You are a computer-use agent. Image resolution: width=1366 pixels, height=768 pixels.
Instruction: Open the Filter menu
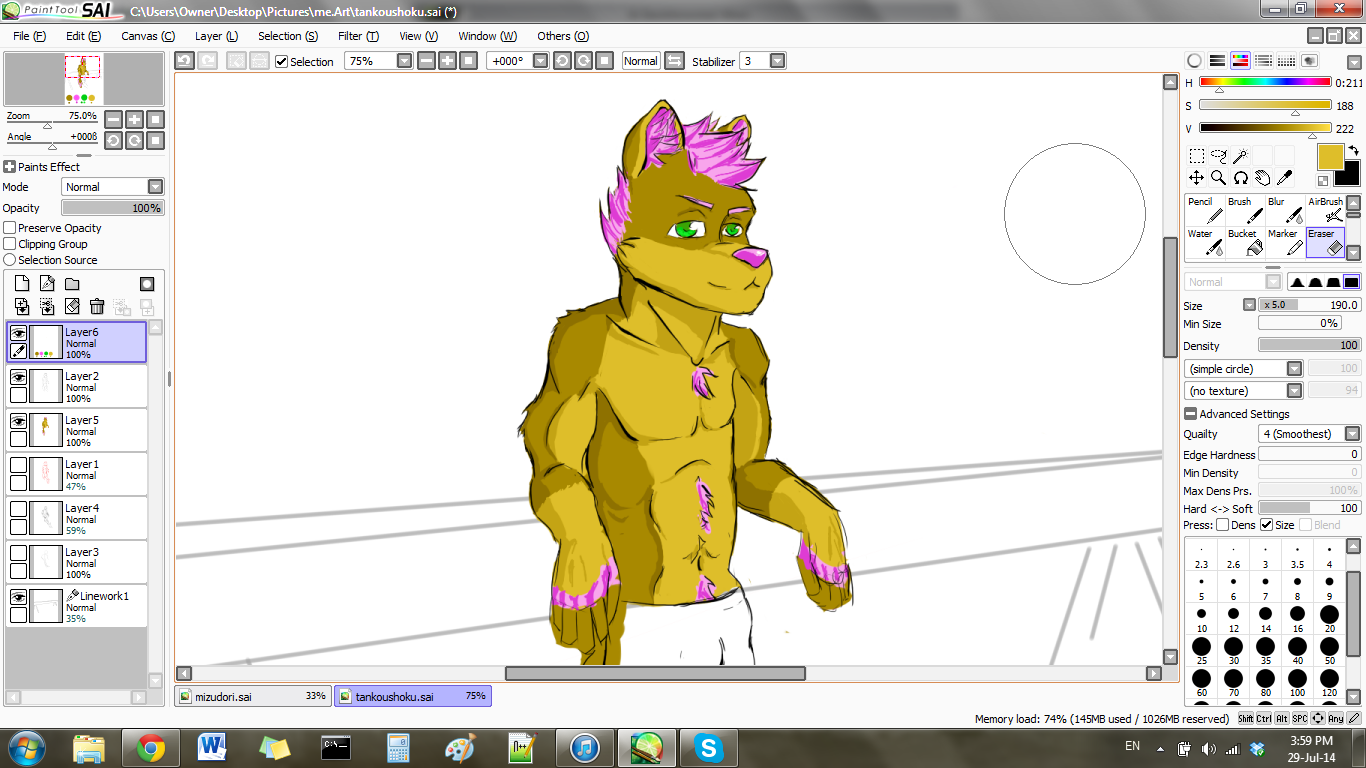pos(358,36)
